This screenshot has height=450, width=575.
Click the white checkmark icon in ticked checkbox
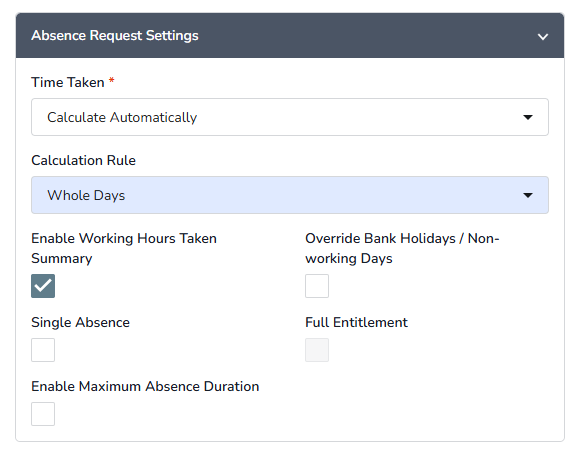point(43,286)
